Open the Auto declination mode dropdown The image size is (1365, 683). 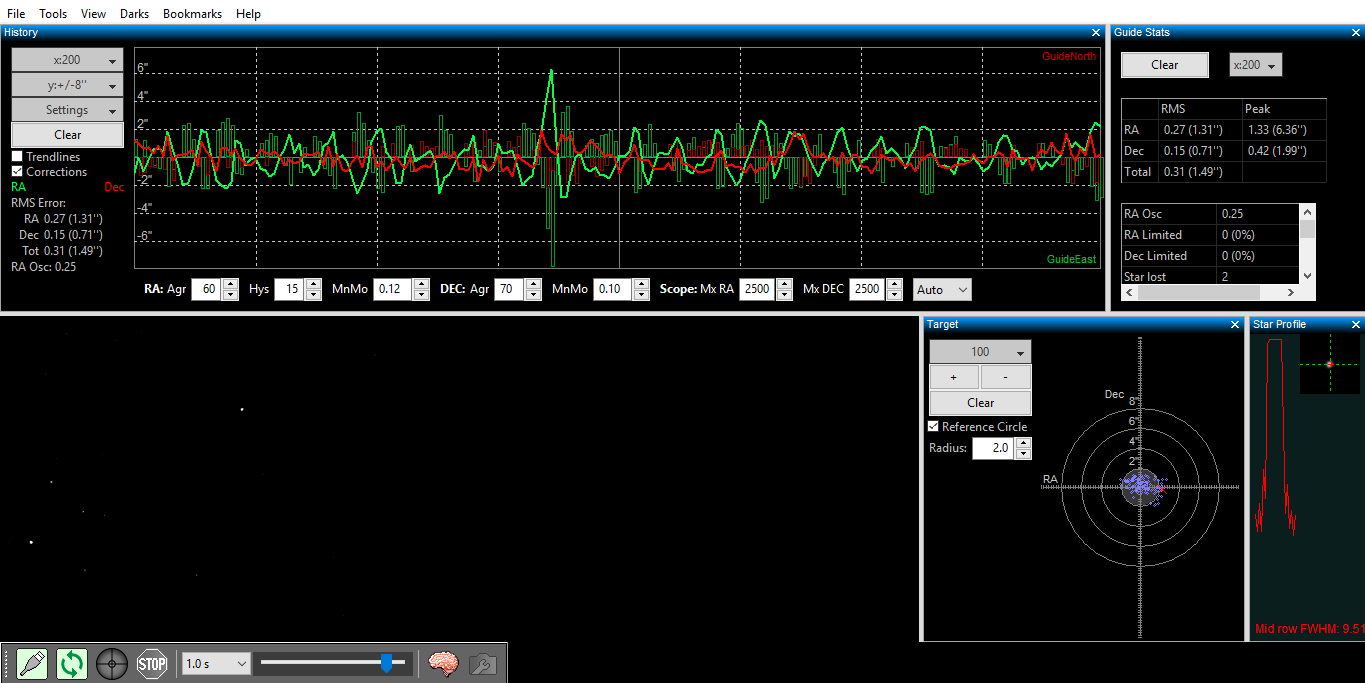(942, 289)
